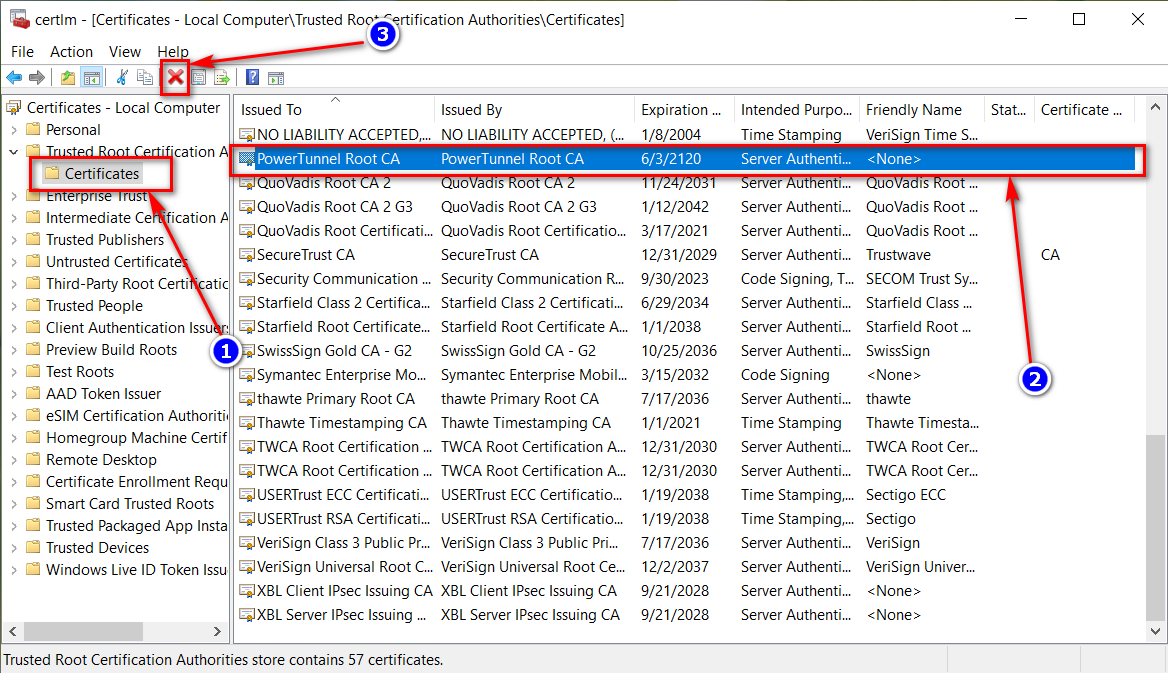Sort by Expiration column header
Screen dimensions: 1168x673
684,110
